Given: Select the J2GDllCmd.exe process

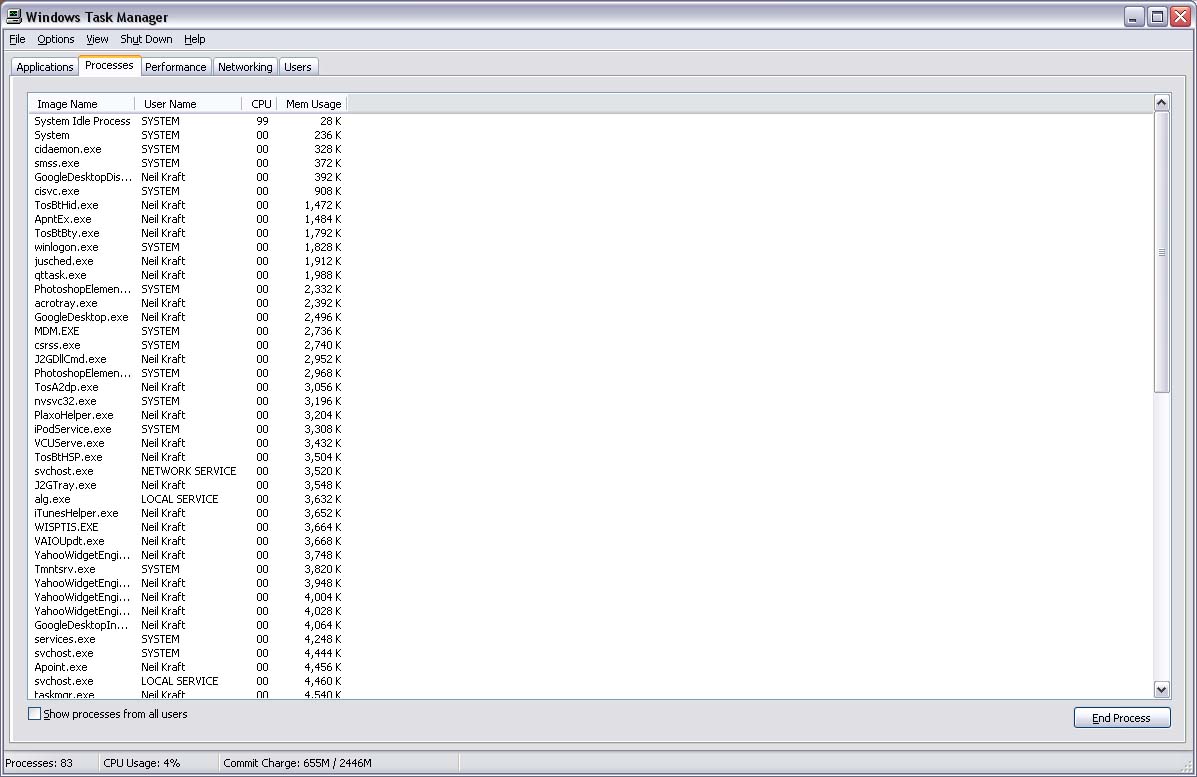Looking at the screenshot, I should [x=188, y=359].
